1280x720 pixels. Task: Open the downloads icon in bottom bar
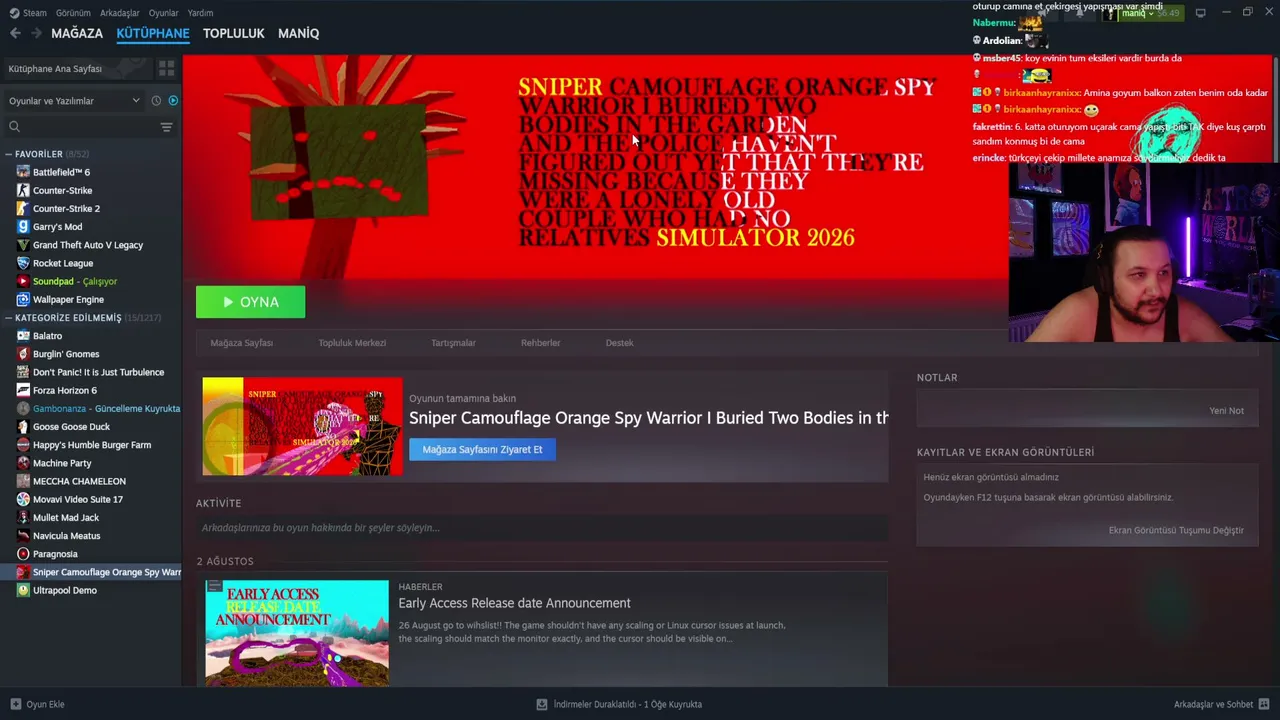click(542, 704)
